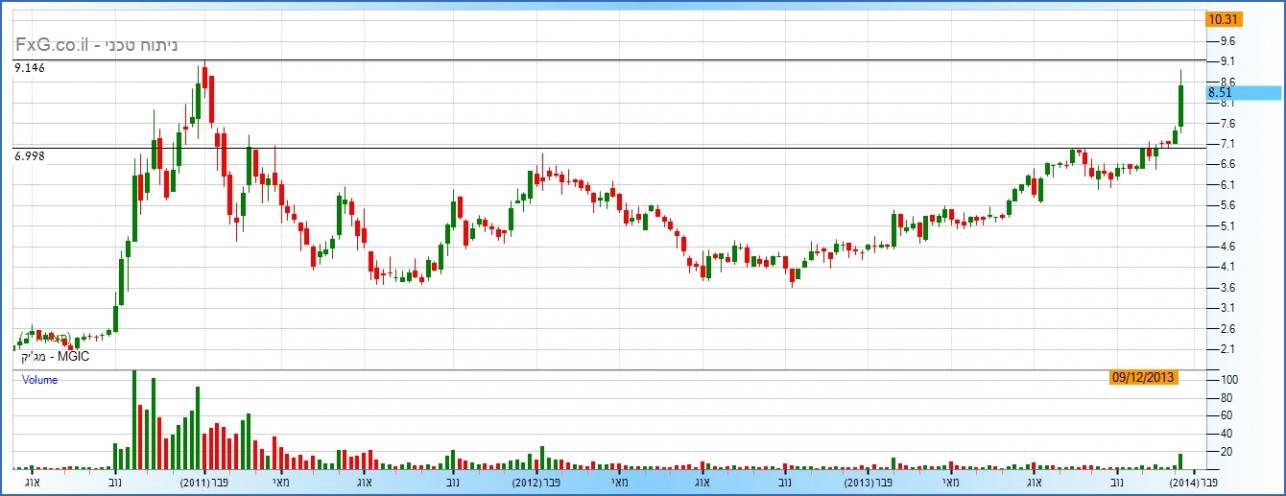Jump to פבר (2011) on time axis
The height and width of the screenshot is (496, 1286).
[x=204, y=481]
